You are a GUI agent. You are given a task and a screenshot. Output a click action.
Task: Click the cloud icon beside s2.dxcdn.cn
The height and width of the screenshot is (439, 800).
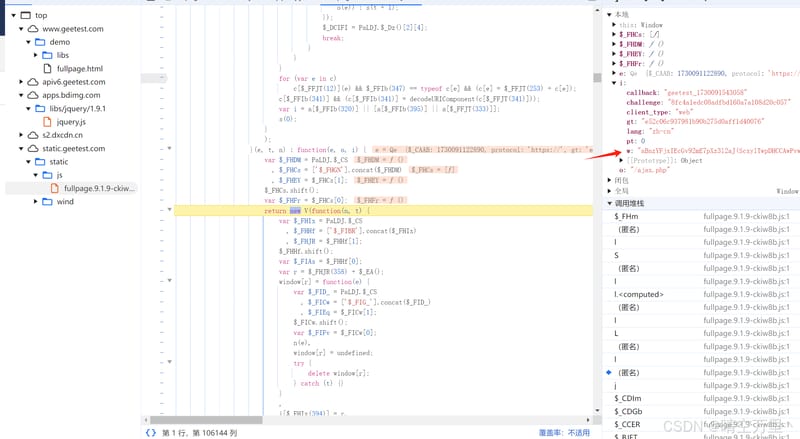coord(33,135)
